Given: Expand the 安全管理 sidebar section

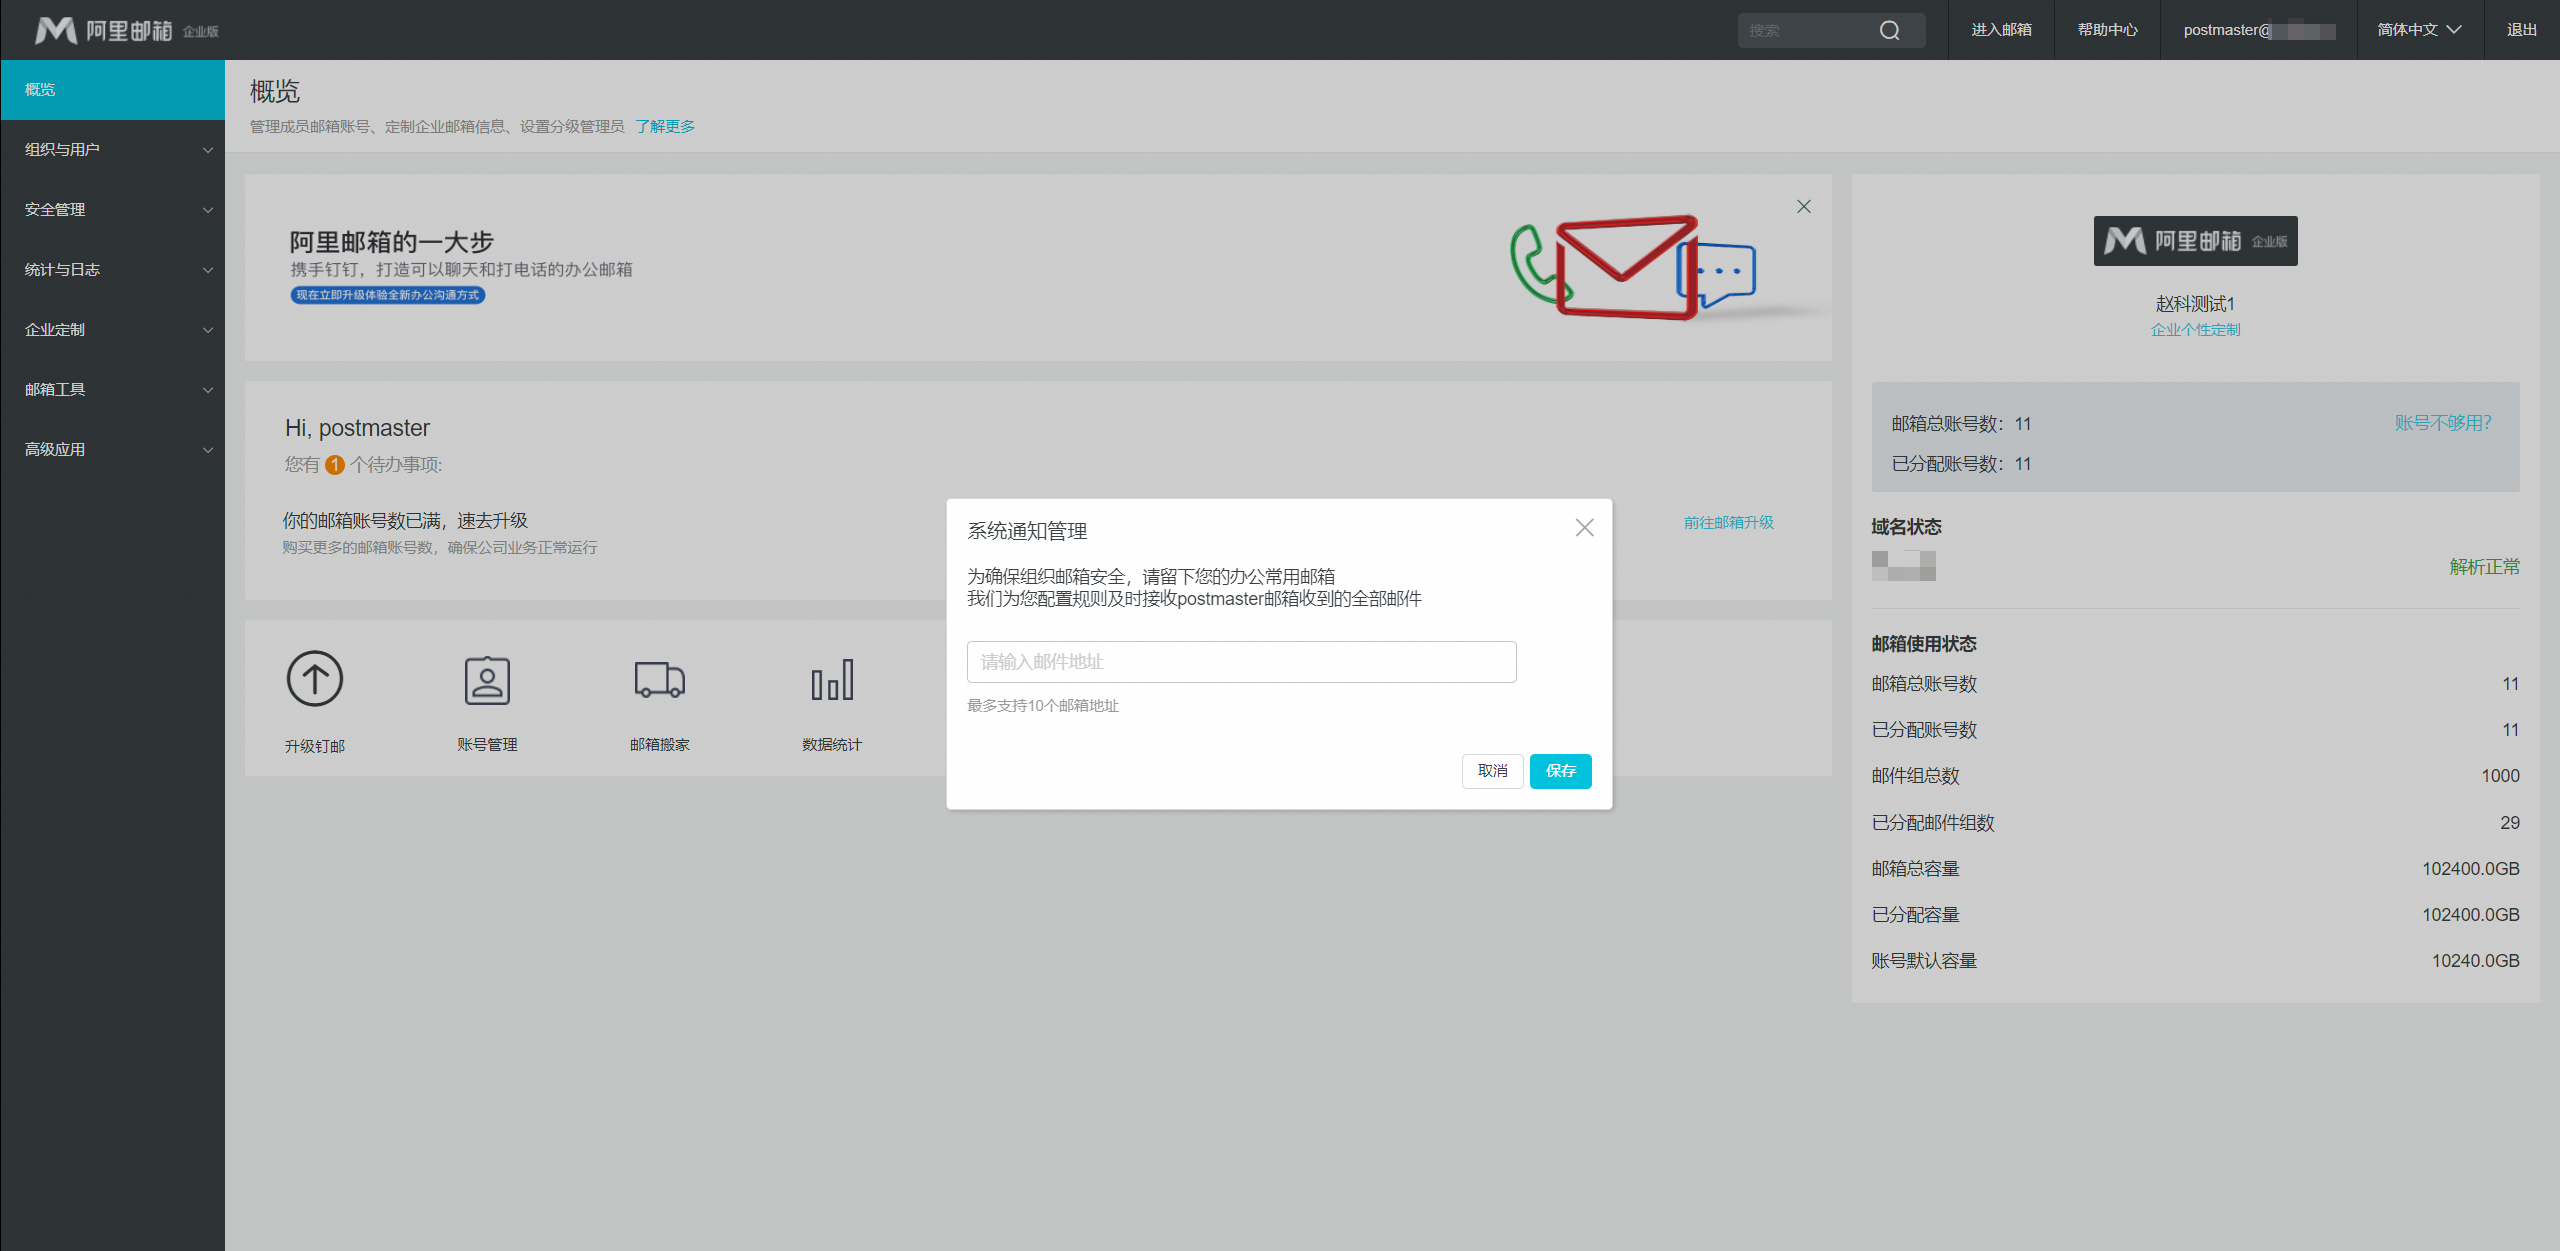Looking at the screenshot, I should click(x=112, y=210).
